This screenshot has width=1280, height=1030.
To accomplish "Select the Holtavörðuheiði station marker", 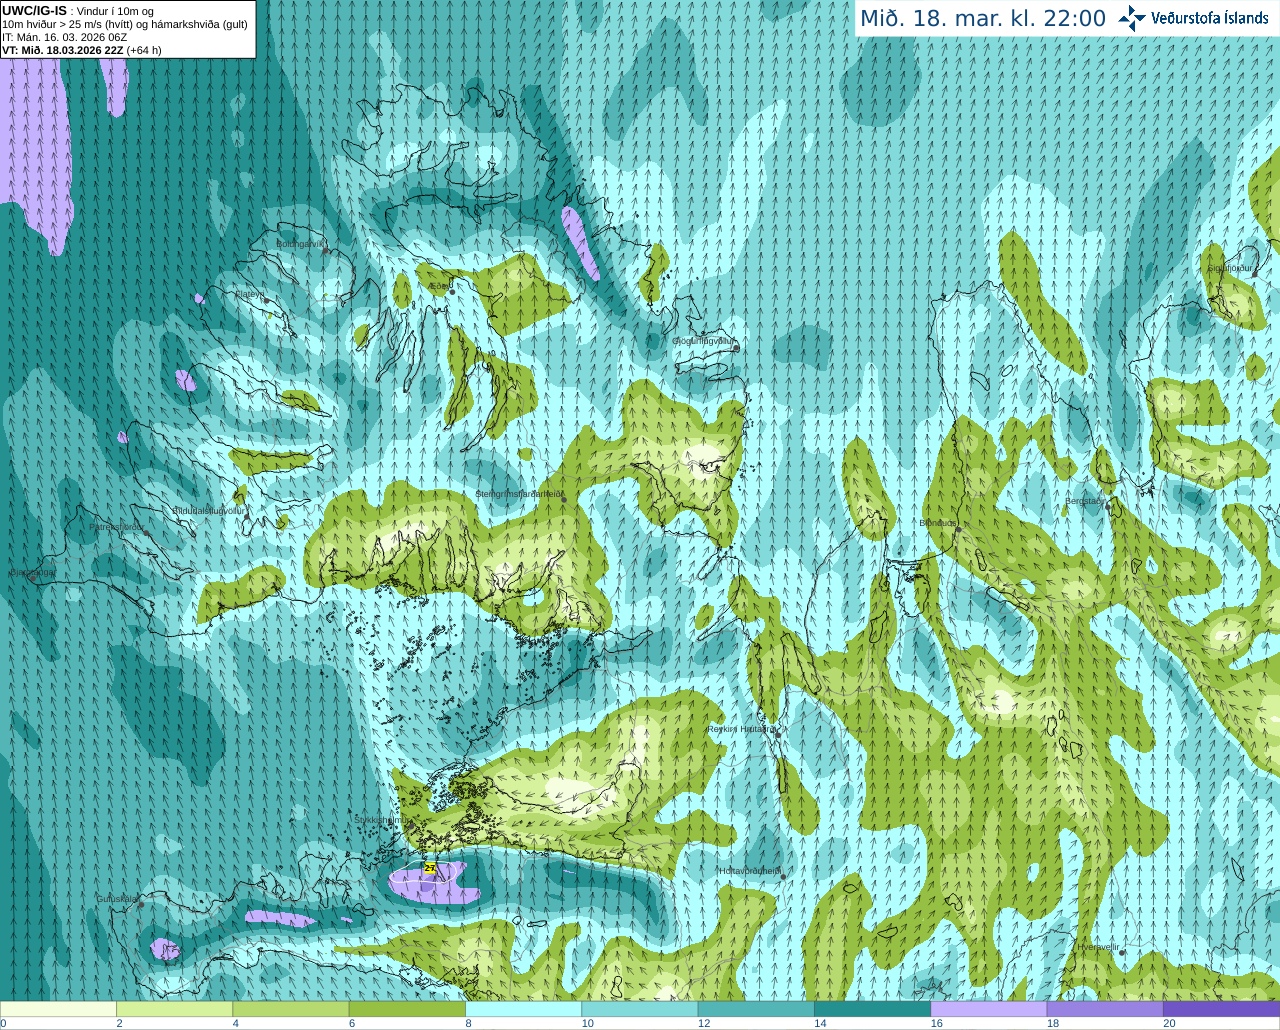I will click(x=783, y=877).
